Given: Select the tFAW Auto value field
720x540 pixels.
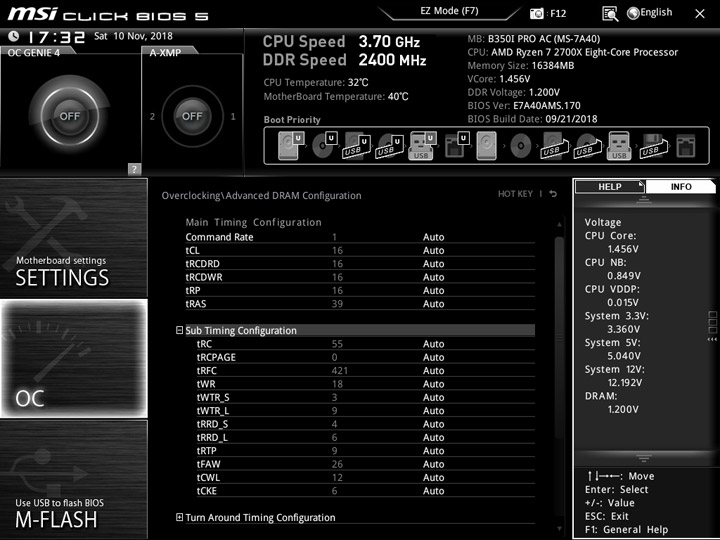Looking at the screenshot, I should (x=433, y=464).
